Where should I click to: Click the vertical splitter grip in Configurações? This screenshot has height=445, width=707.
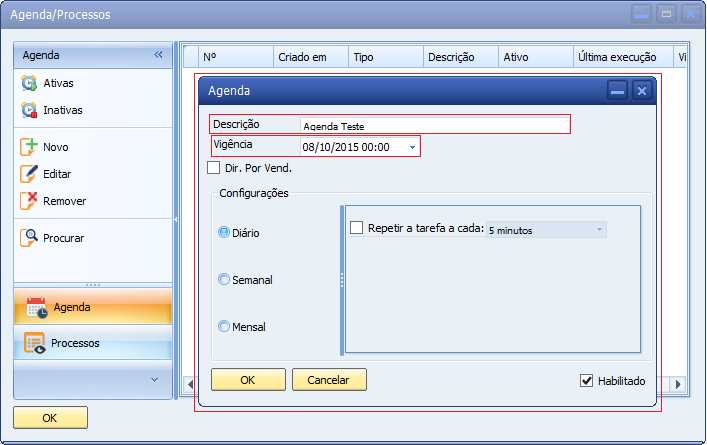pos(342,280)
